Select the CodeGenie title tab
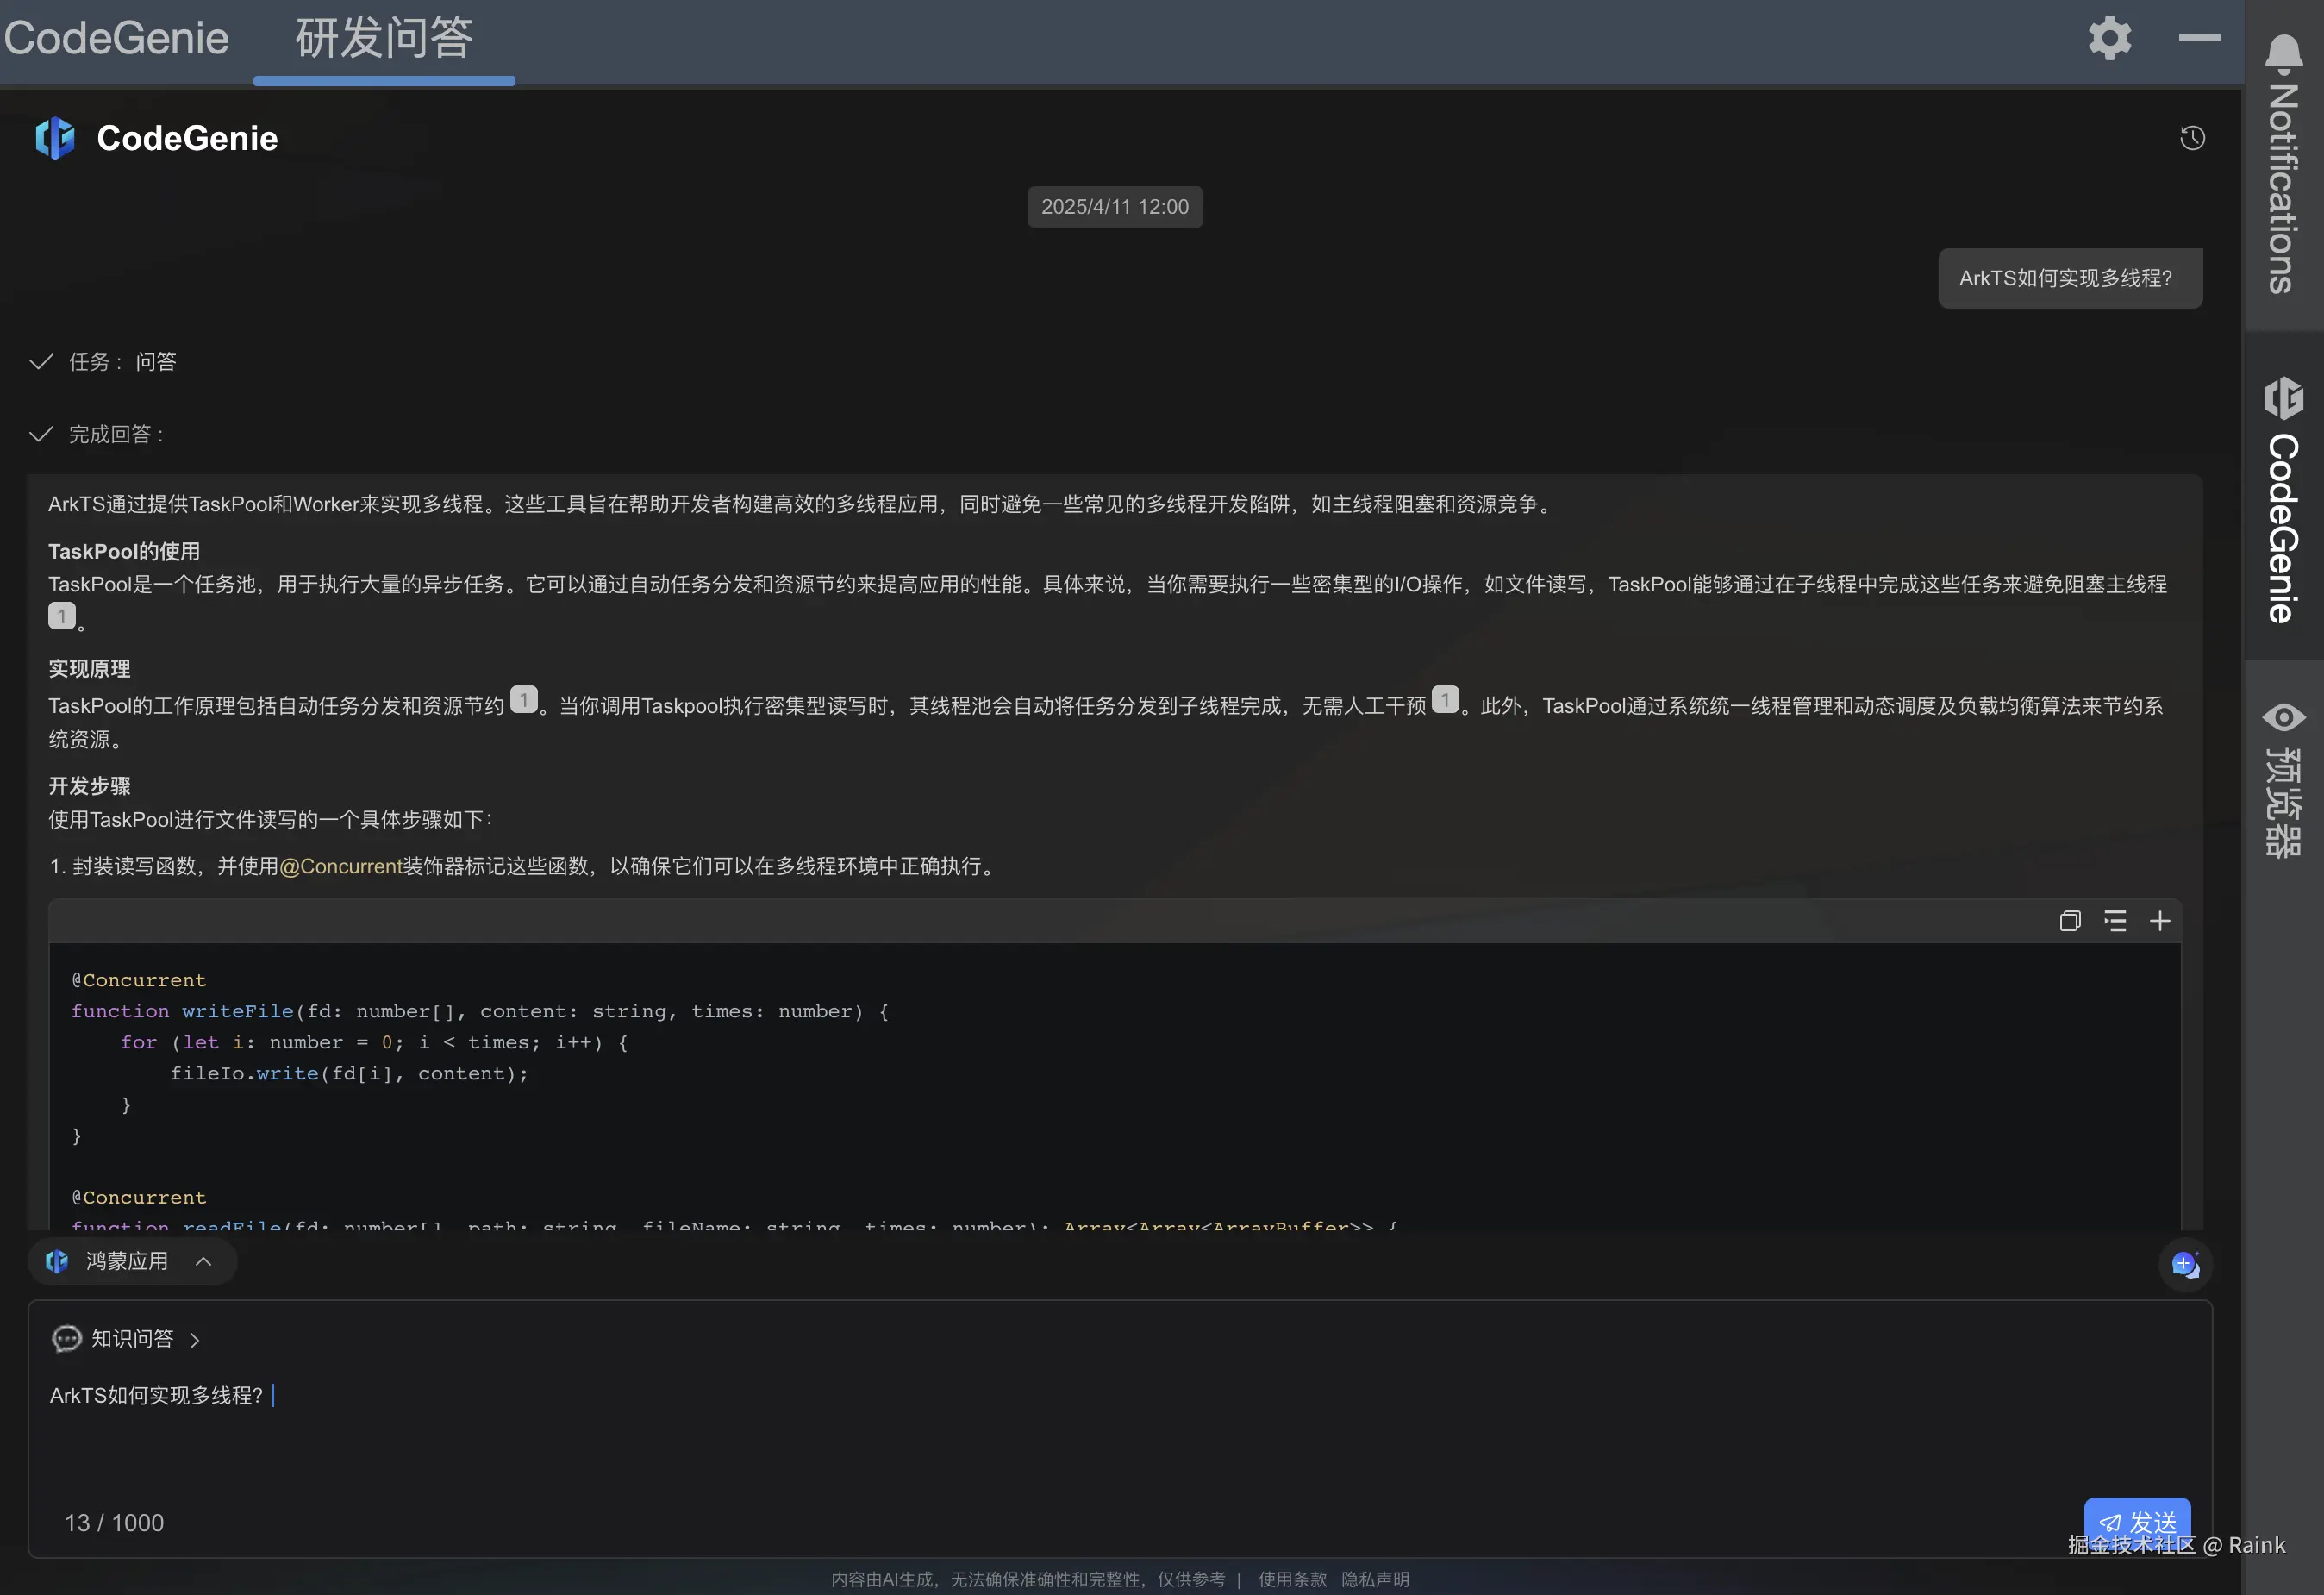 (x=117, y=40)
